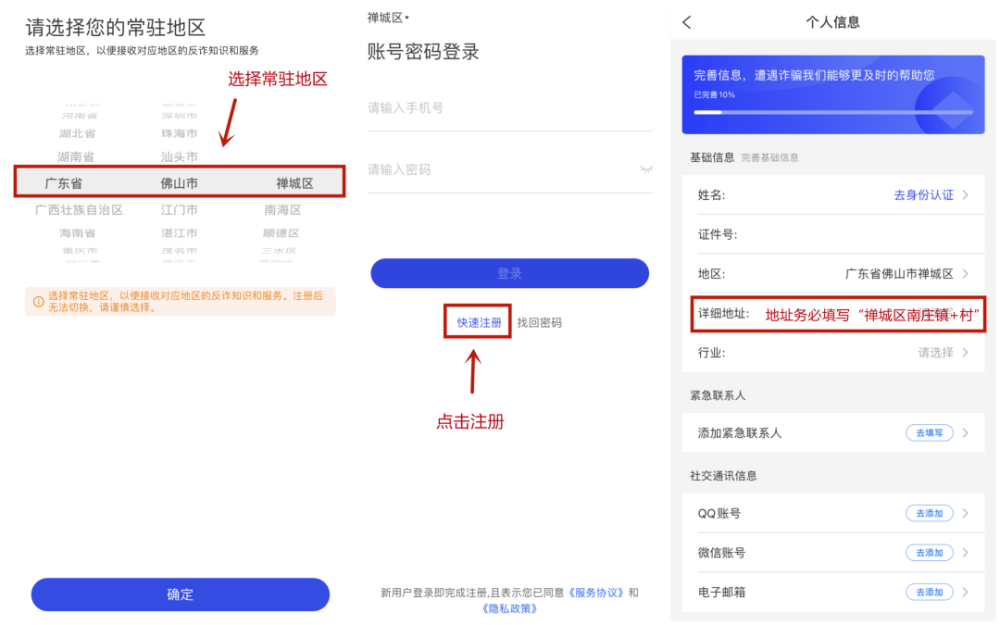Tap the 确定 button
Image resolution: width=1000 pixels, height=625 pixels.
pyautogui.click(x=180, y=594)
